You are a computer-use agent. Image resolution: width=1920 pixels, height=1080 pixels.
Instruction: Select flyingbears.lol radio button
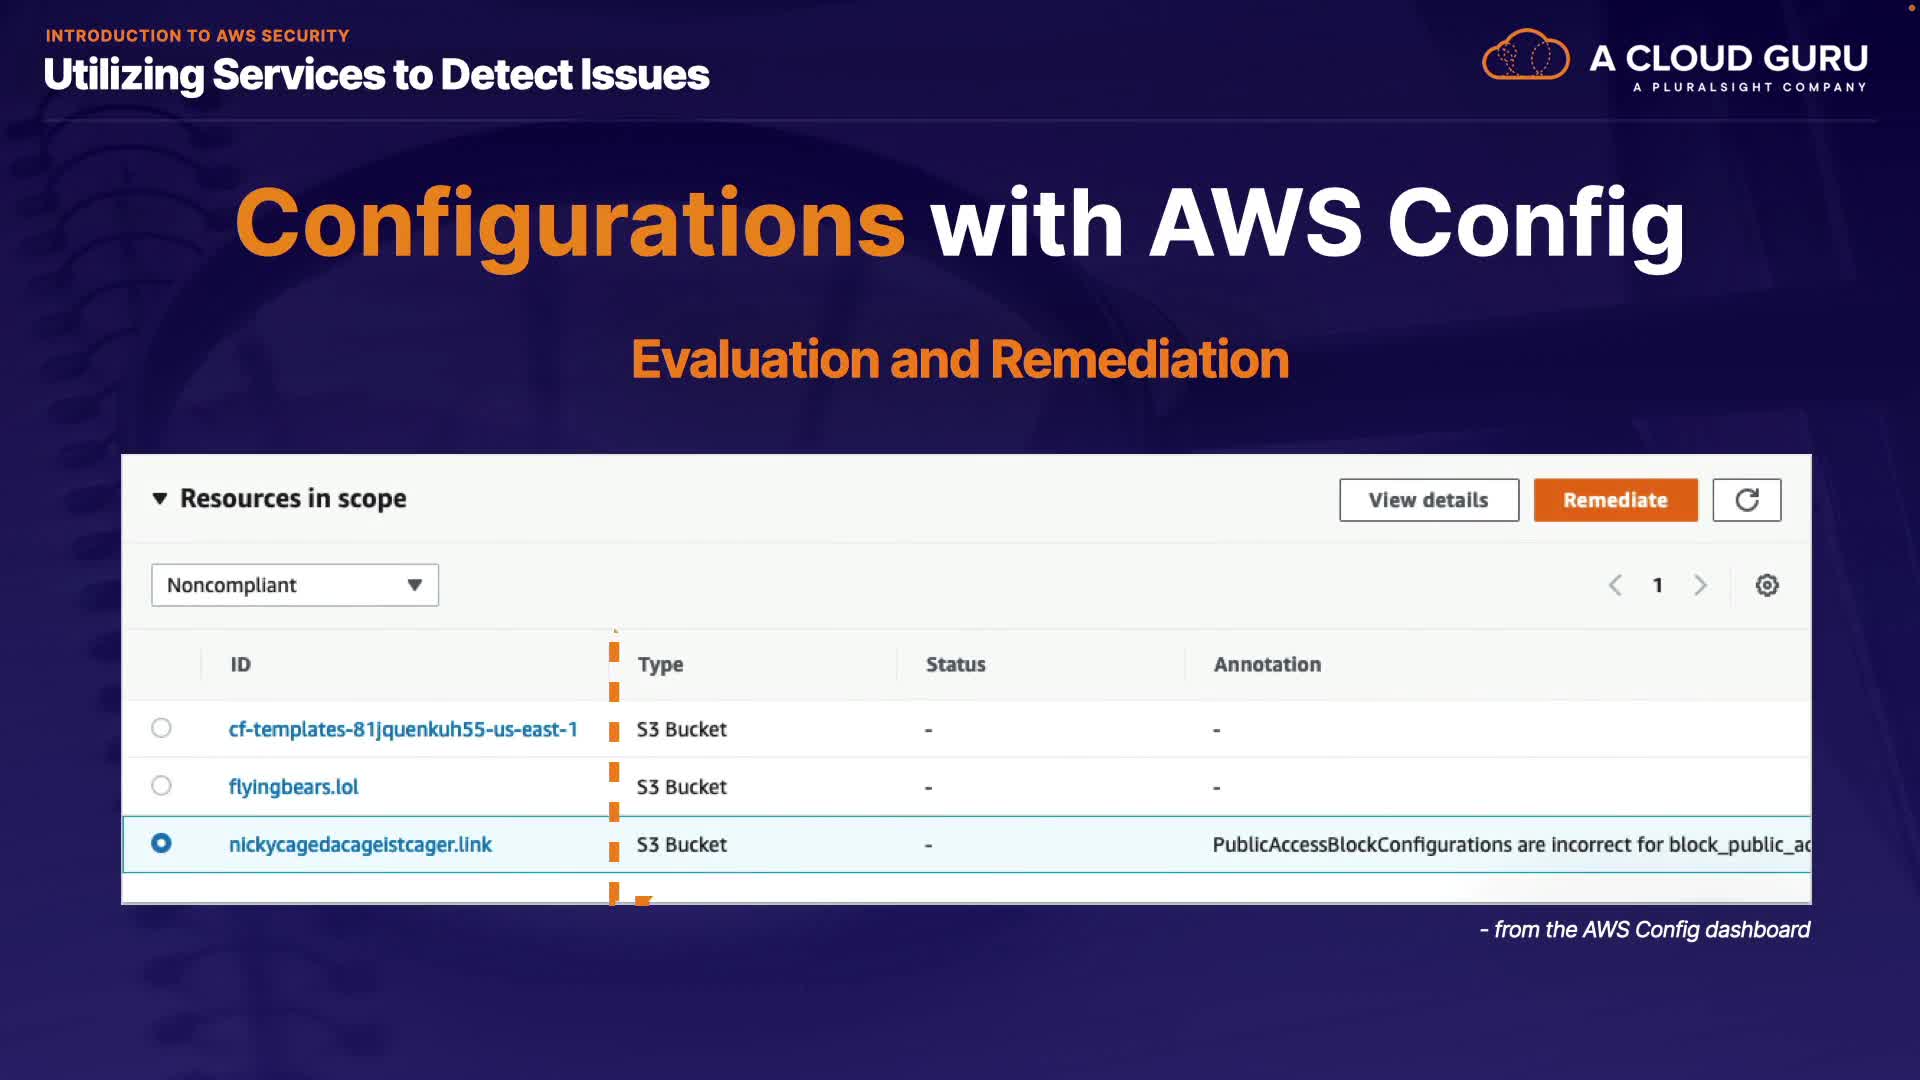[161, 786]
